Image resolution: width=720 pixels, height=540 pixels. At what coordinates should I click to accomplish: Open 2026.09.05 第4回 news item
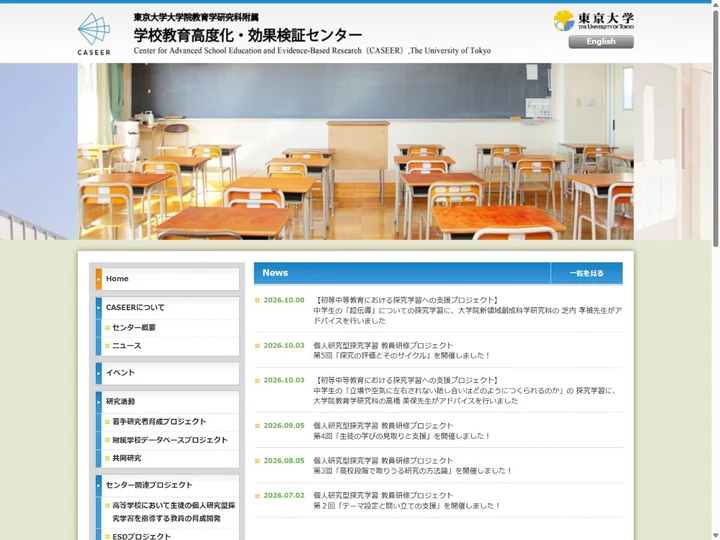point(402,431)
